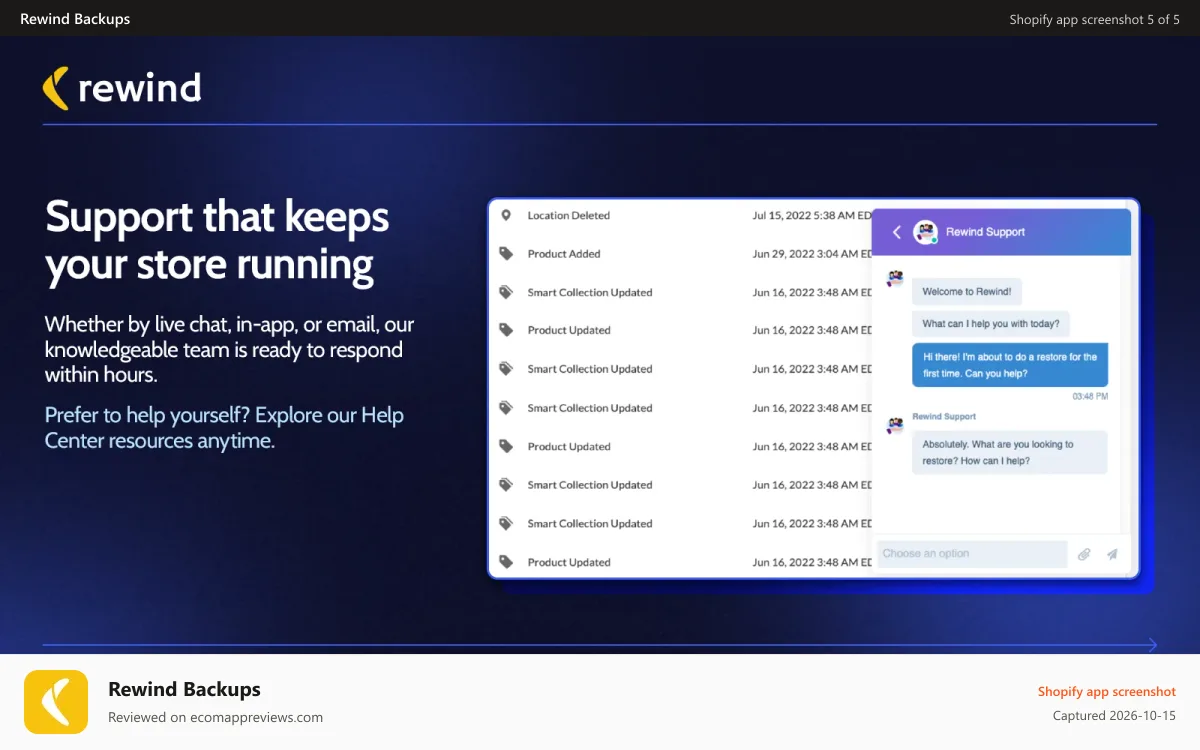The image size is (1200, 750).
Task: Click the paper-plane send icon in the chat
Action: 1112,554
